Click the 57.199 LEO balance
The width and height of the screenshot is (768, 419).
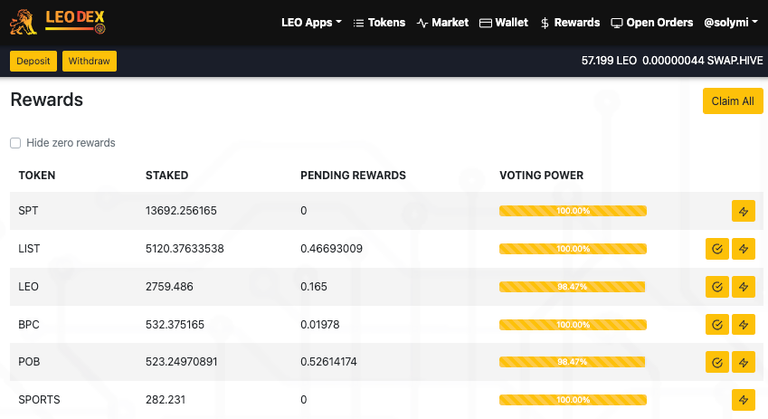[x=609, y=61]
